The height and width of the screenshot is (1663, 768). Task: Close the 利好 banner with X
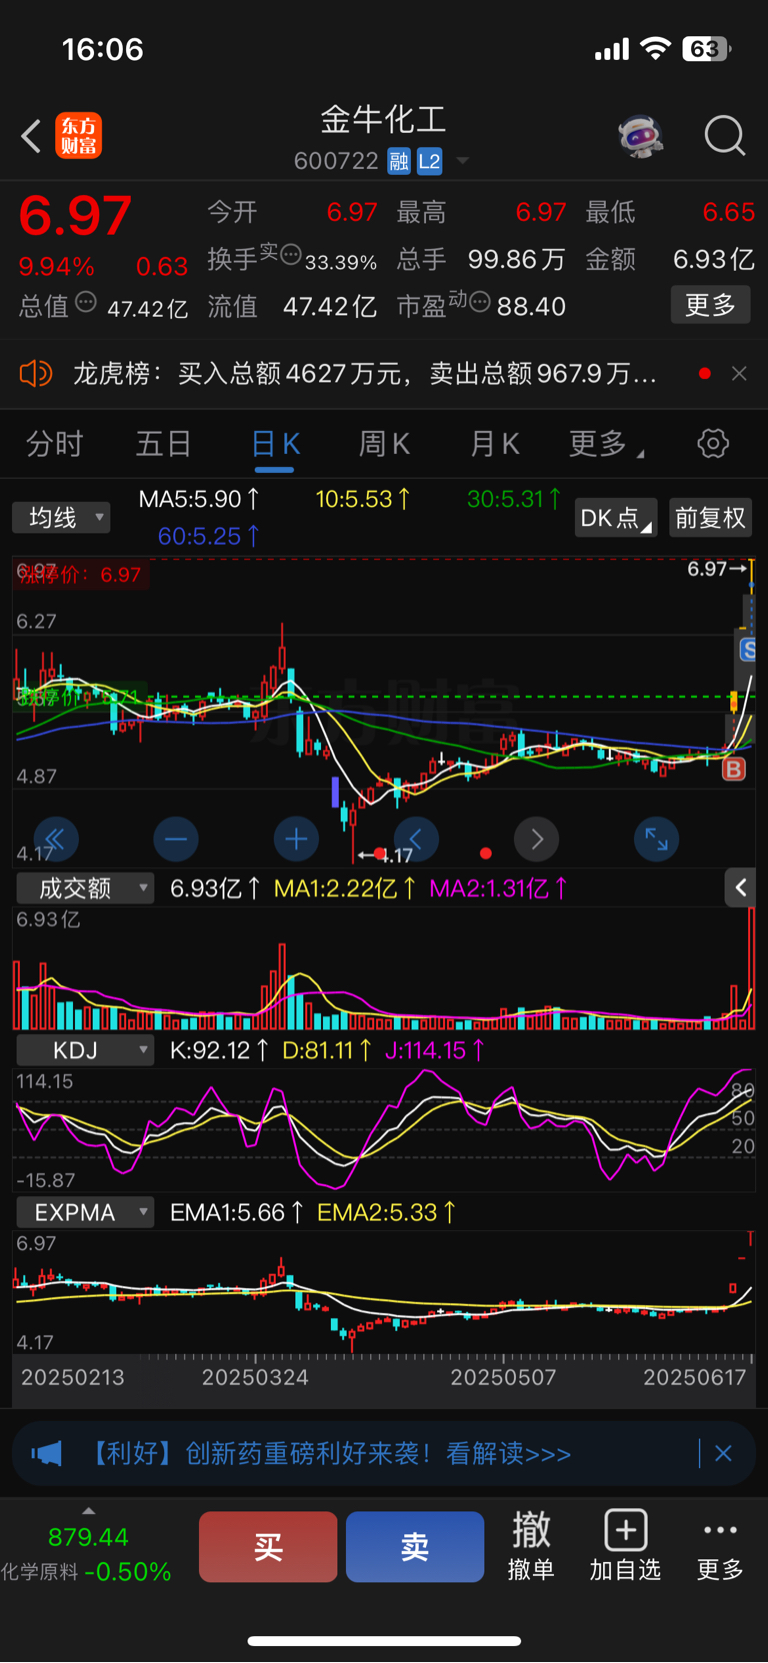coord(724,1453)
